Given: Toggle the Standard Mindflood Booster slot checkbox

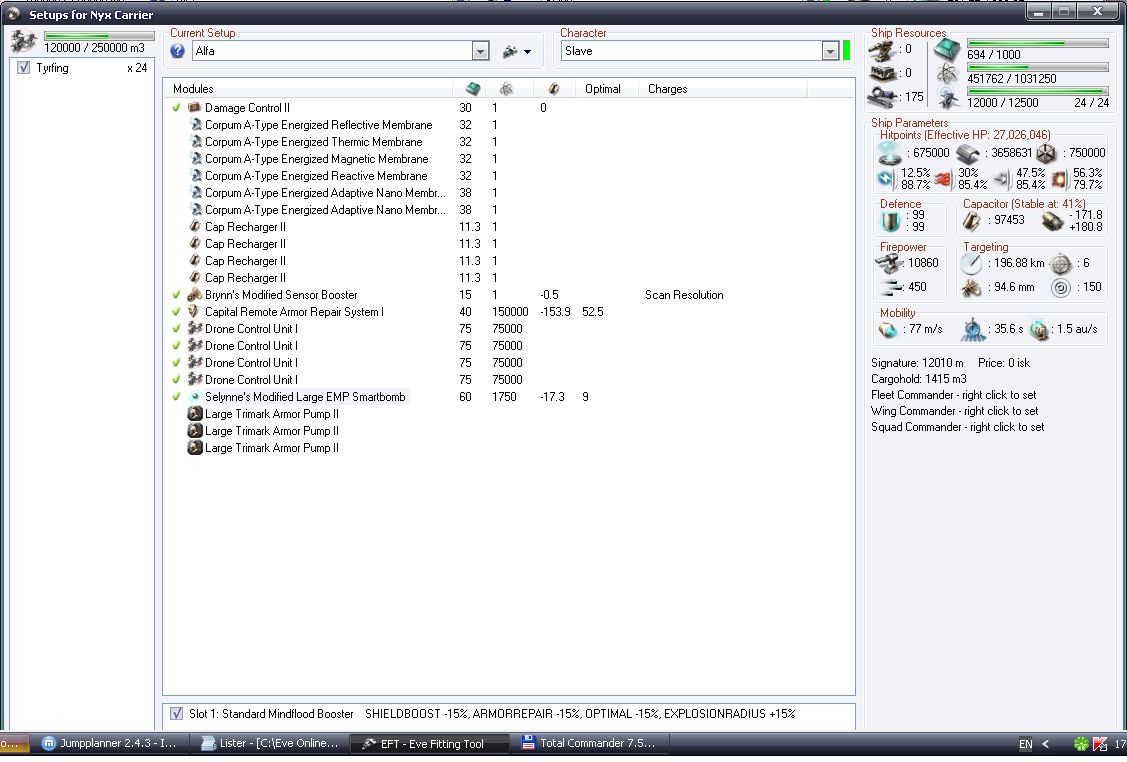Looking at the screenshot, I should pyautogui.click(x=176, y=714).
